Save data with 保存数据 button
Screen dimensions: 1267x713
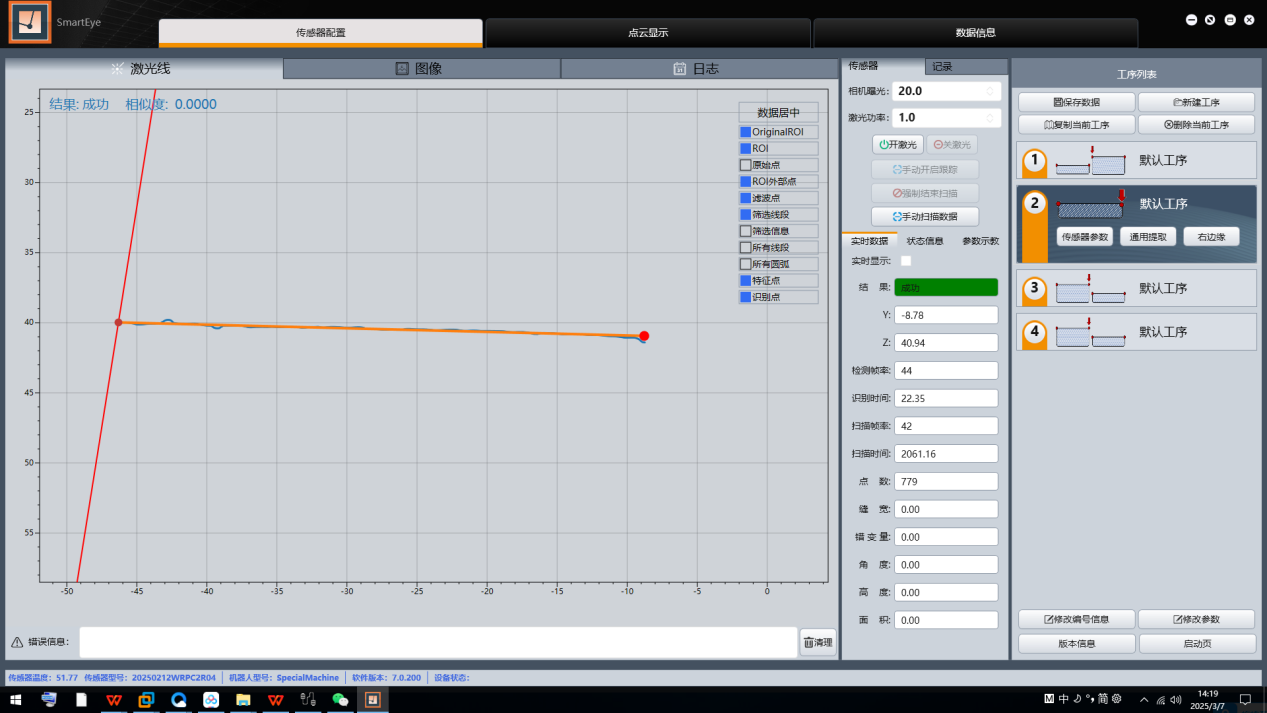1076,102
